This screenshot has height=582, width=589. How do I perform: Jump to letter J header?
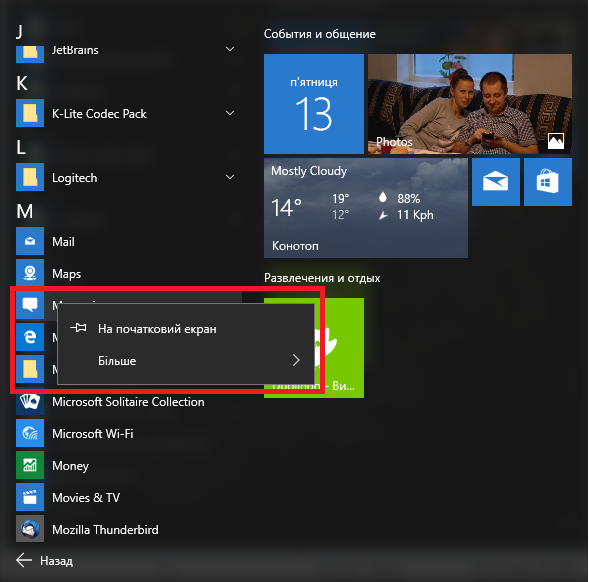point(20,32)
